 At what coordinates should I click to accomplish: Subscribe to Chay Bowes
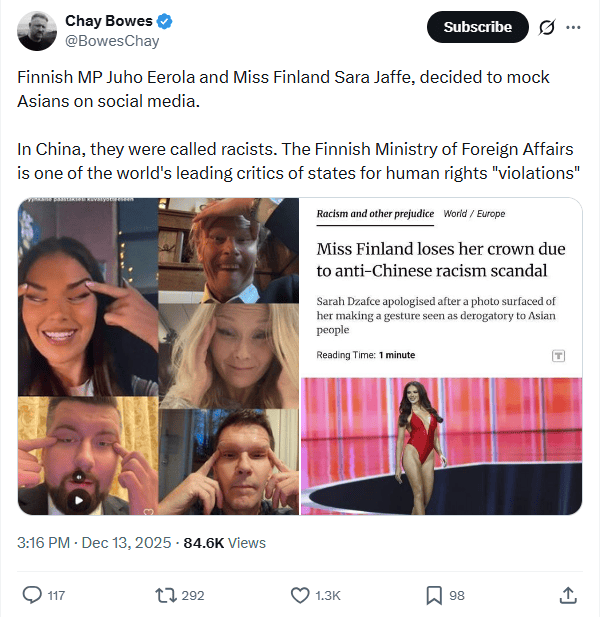point(477,27)
